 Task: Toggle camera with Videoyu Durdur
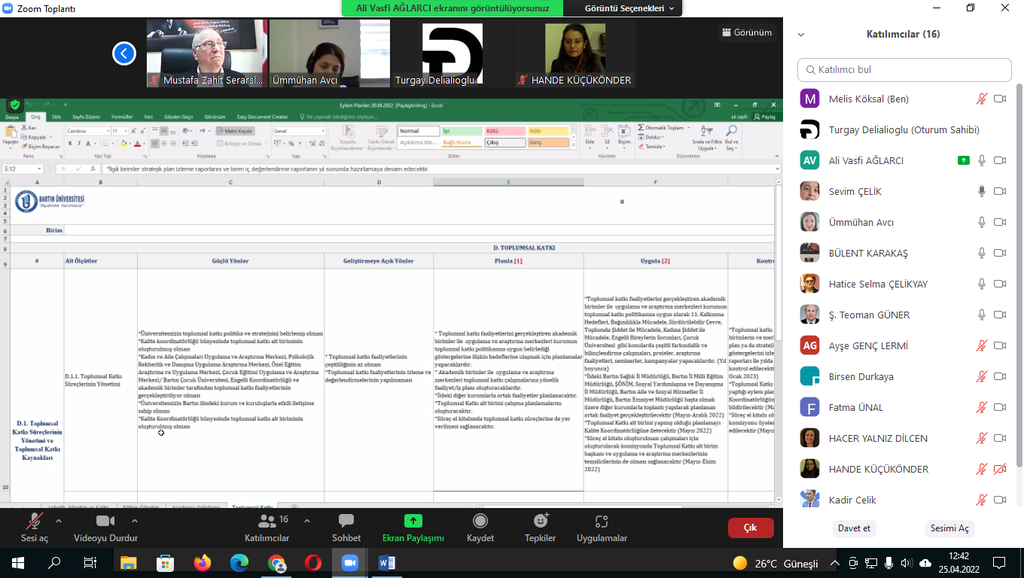(x=105, y=521)
